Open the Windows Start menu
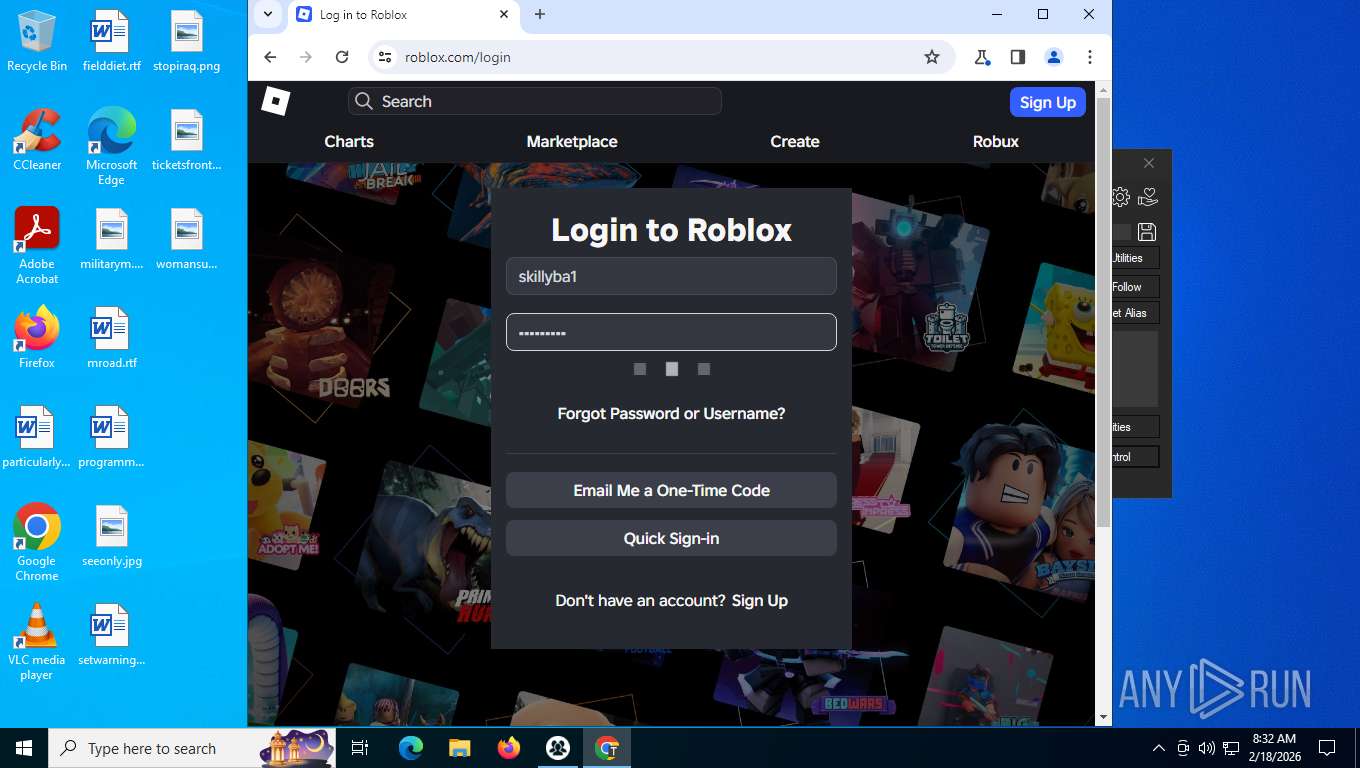The height and width of the screenshot is (768, 1360). point(24,748)
